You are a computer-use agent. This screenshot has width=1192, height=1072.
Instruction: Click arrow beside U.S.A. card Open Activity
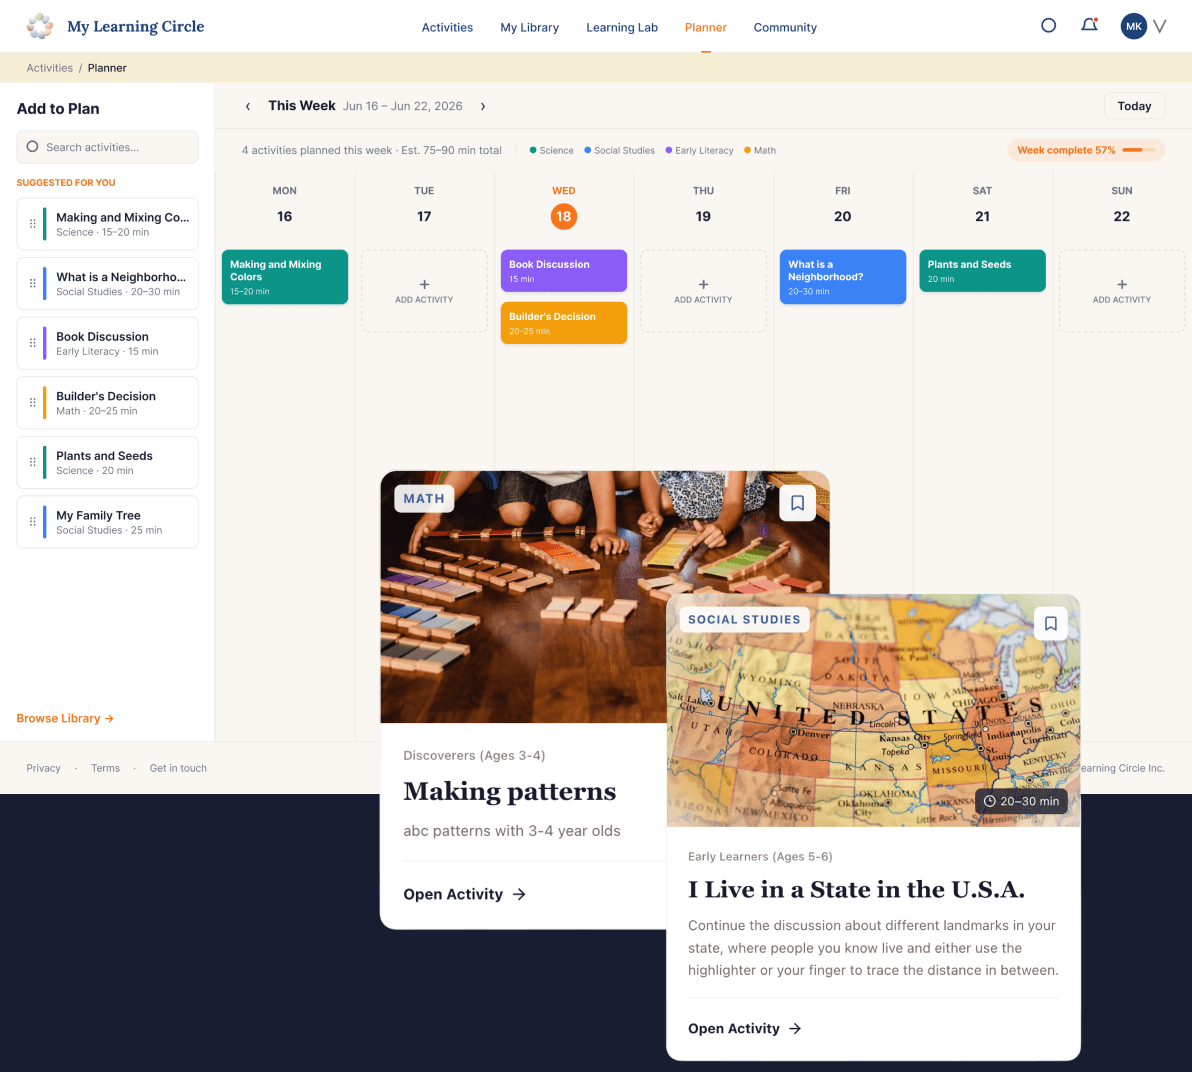(x=795, y=1029)
